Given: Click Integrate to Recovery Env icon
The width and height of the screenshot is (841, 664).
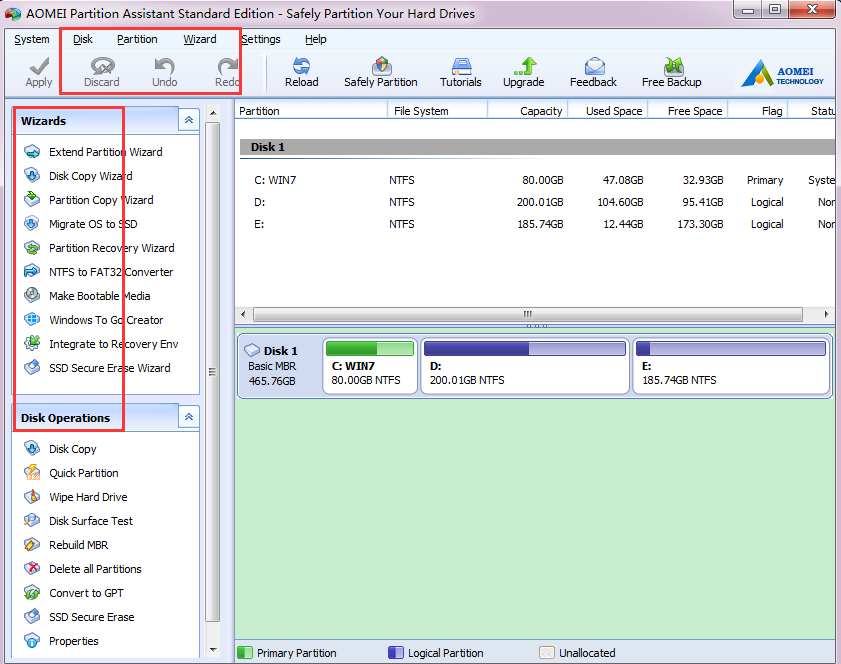Looking at the screenshot, I should point(32,343).
